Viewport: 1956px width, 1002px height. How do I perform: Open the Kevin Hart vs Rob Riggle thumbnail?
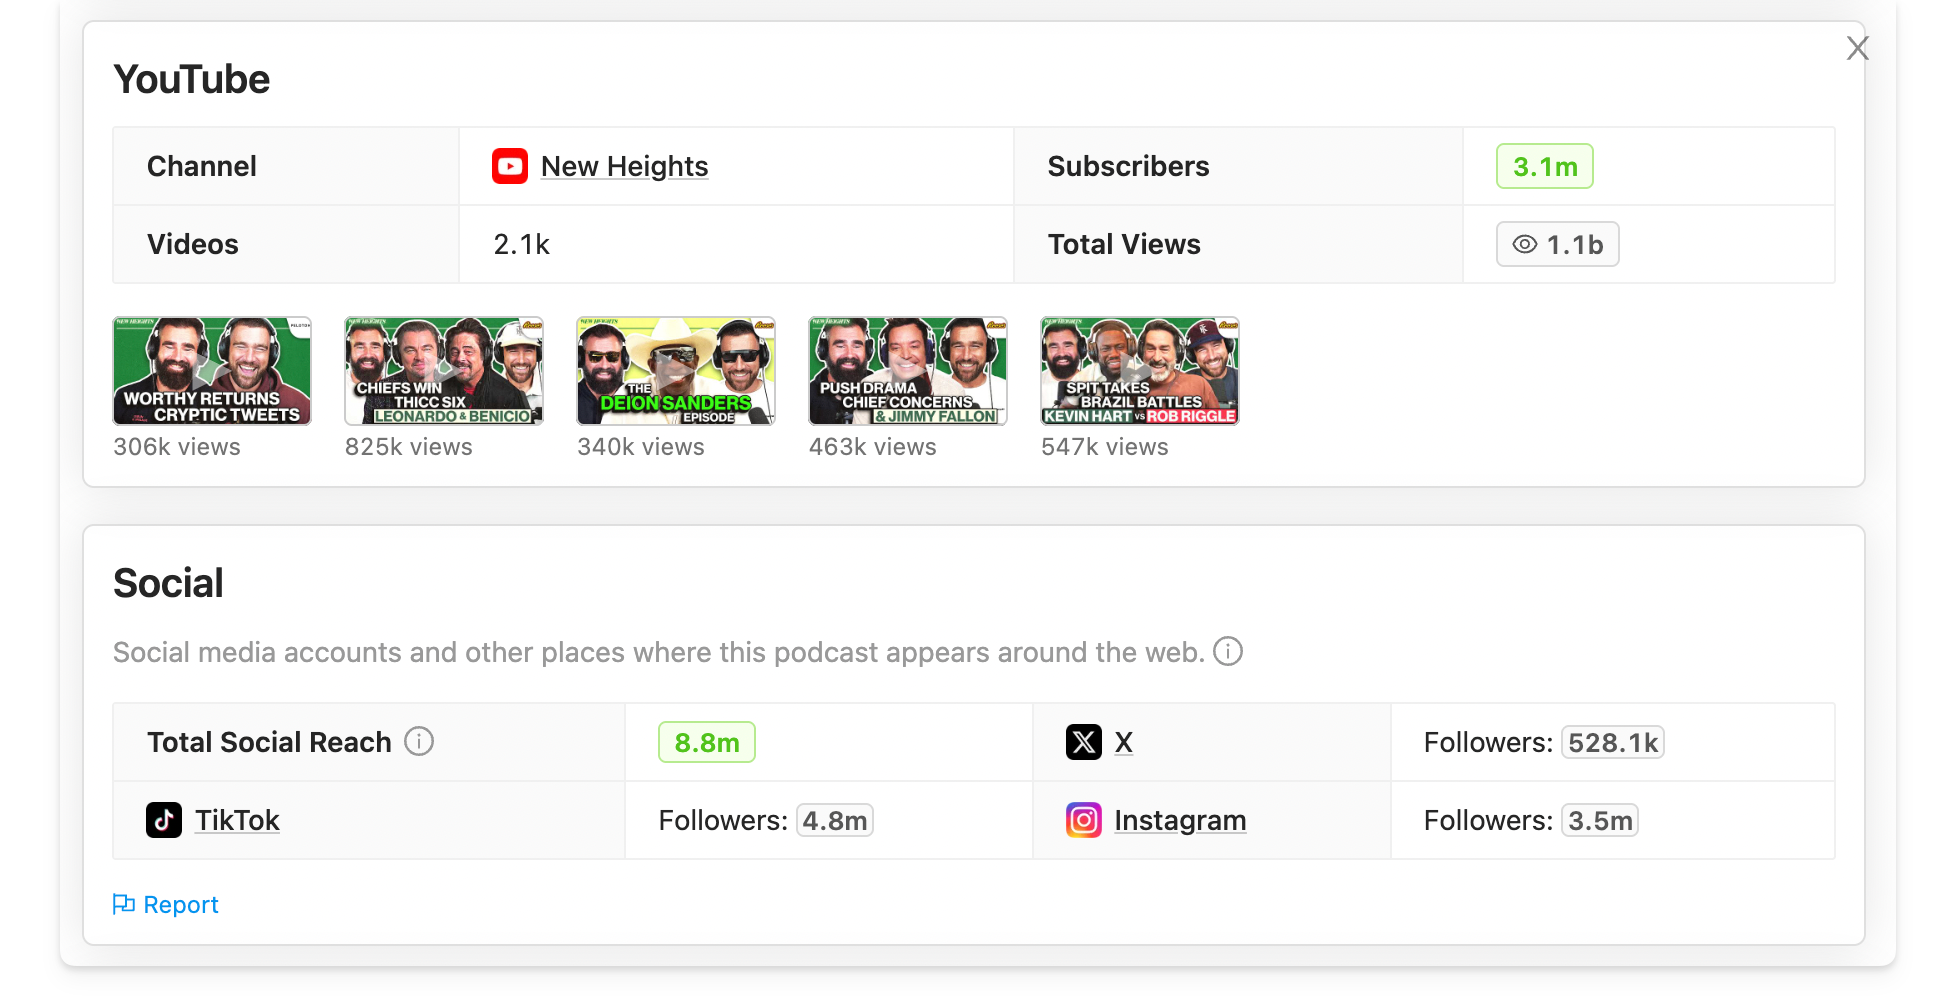click(x=1140, y=371)
